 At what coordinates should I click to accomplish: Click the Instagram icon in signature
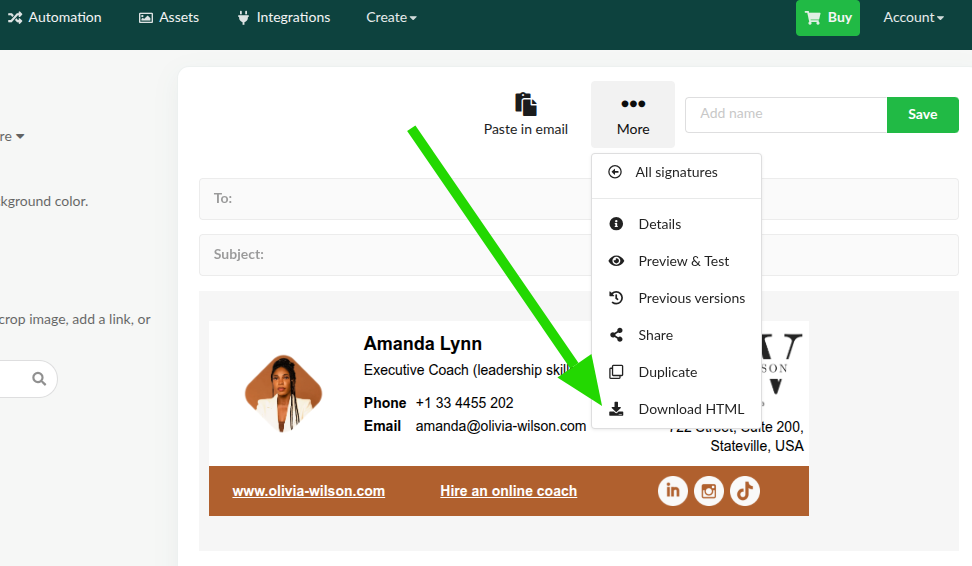pyautogui.click(x=709, y=491)
